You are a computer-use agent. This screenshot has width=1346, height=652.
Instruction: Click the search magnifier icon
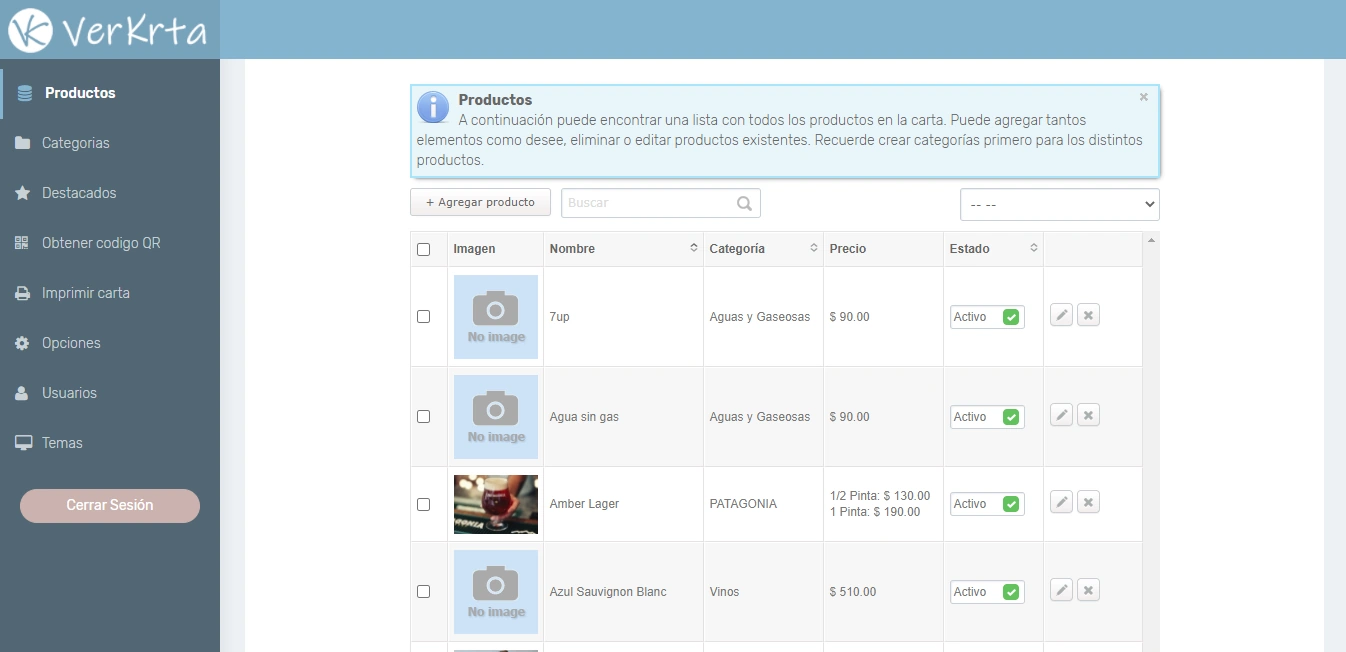(744, 203)
